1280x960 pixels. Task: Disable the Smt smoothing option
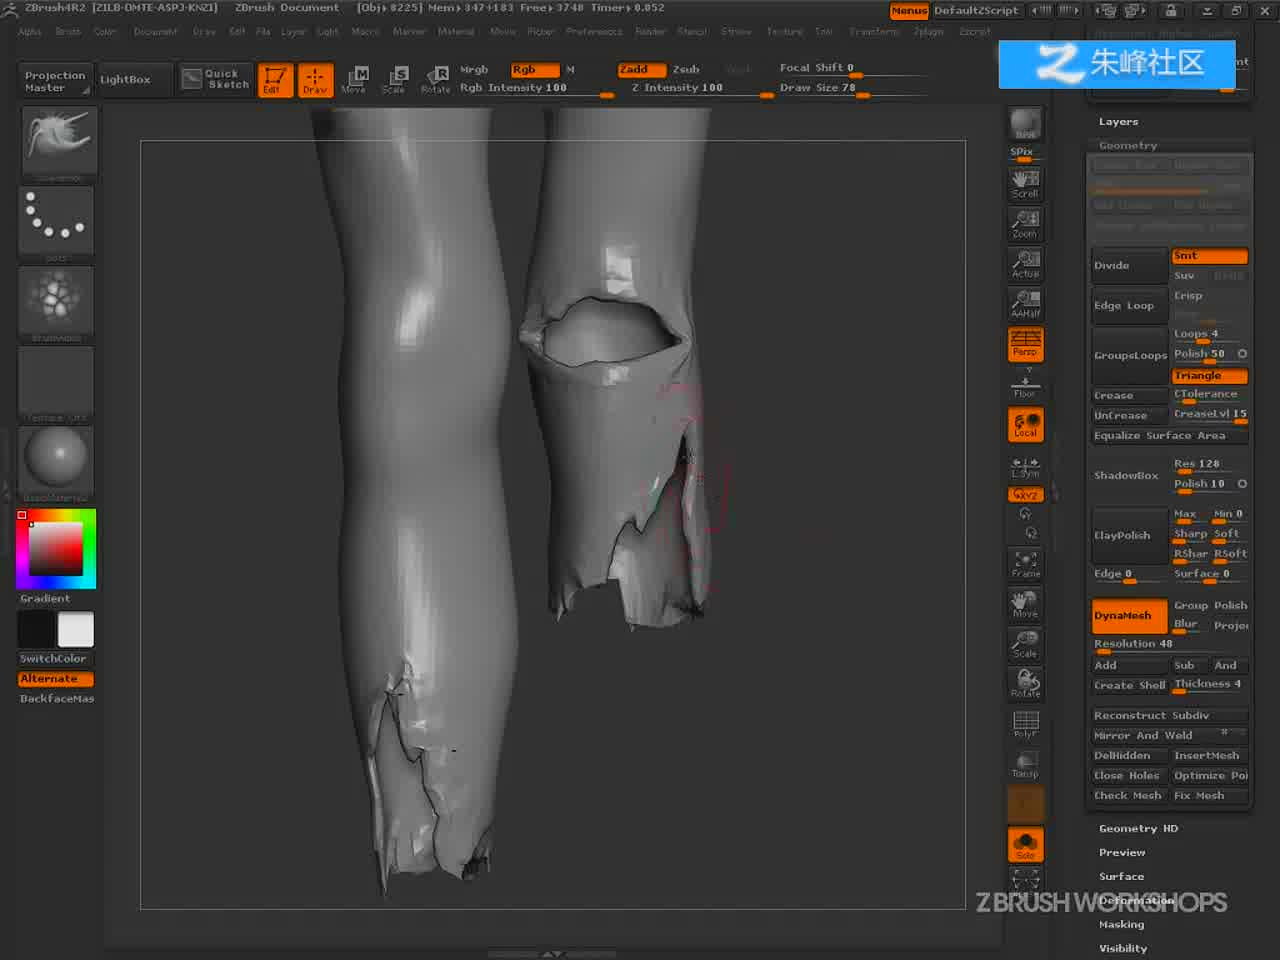1209,256
